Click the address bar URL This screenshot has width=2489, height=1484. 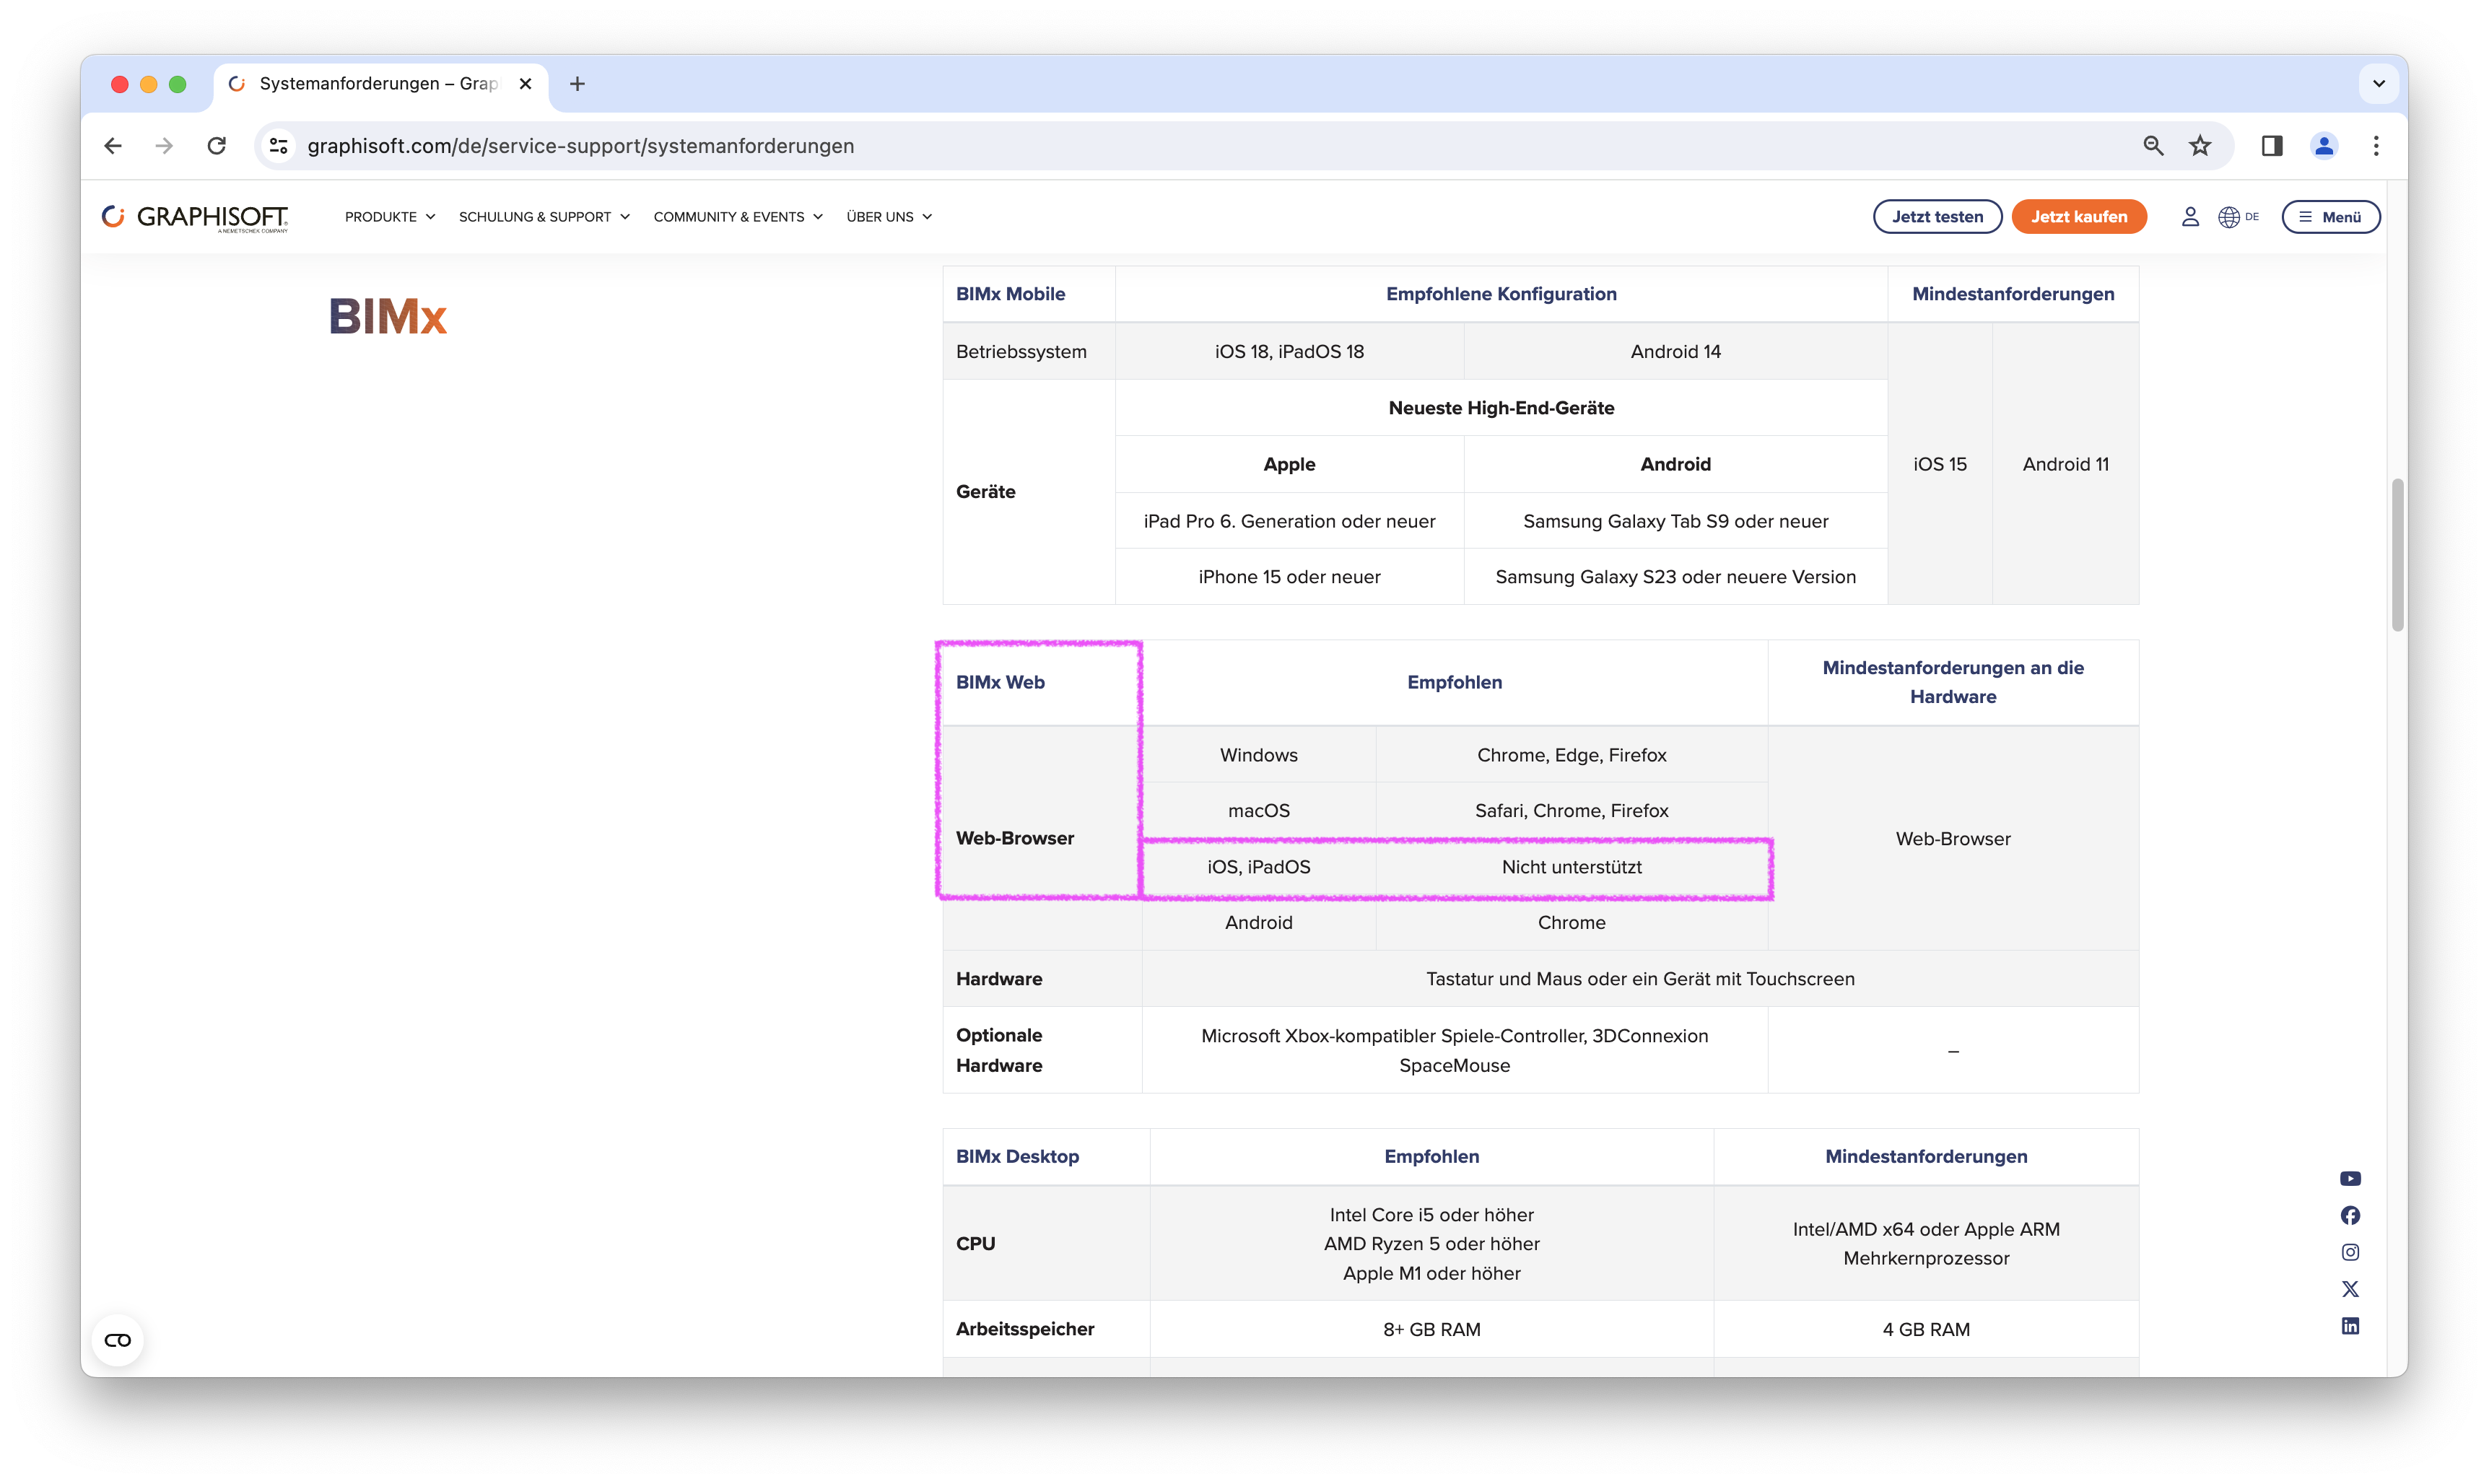[x=580, y=146]
